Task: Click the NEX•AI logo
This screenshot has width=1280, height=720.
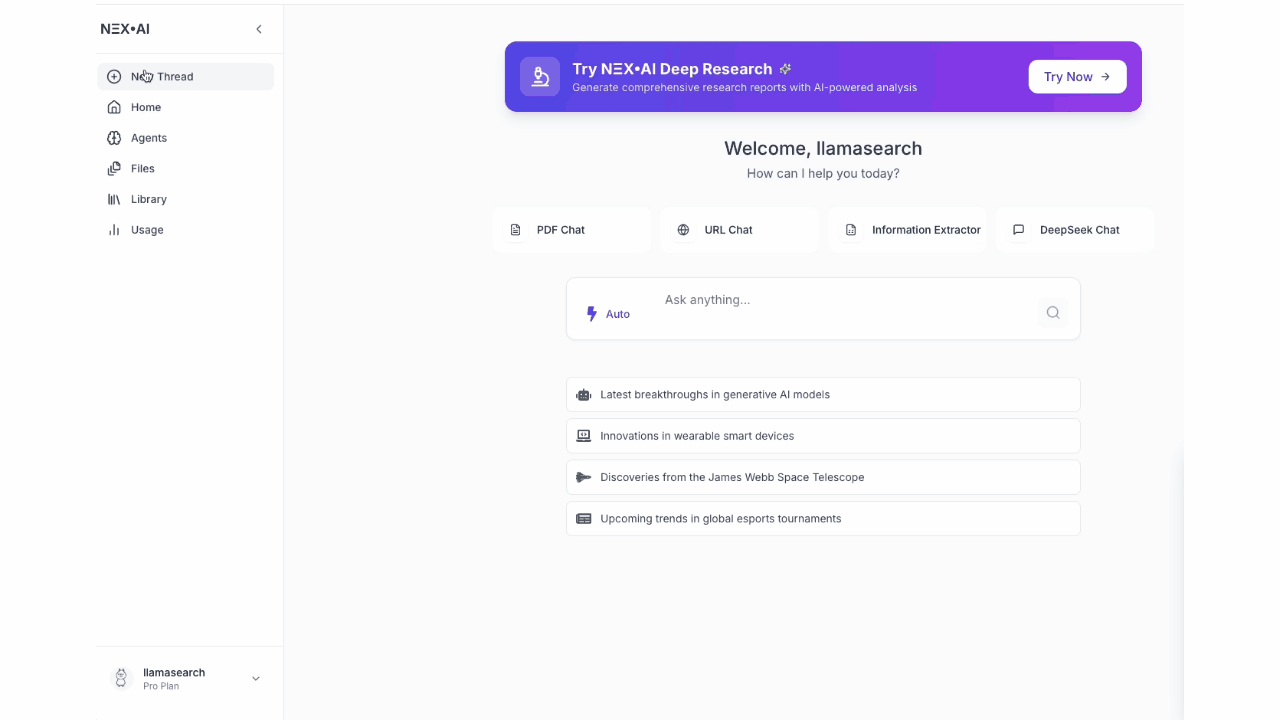Action: tap(125, 29)
